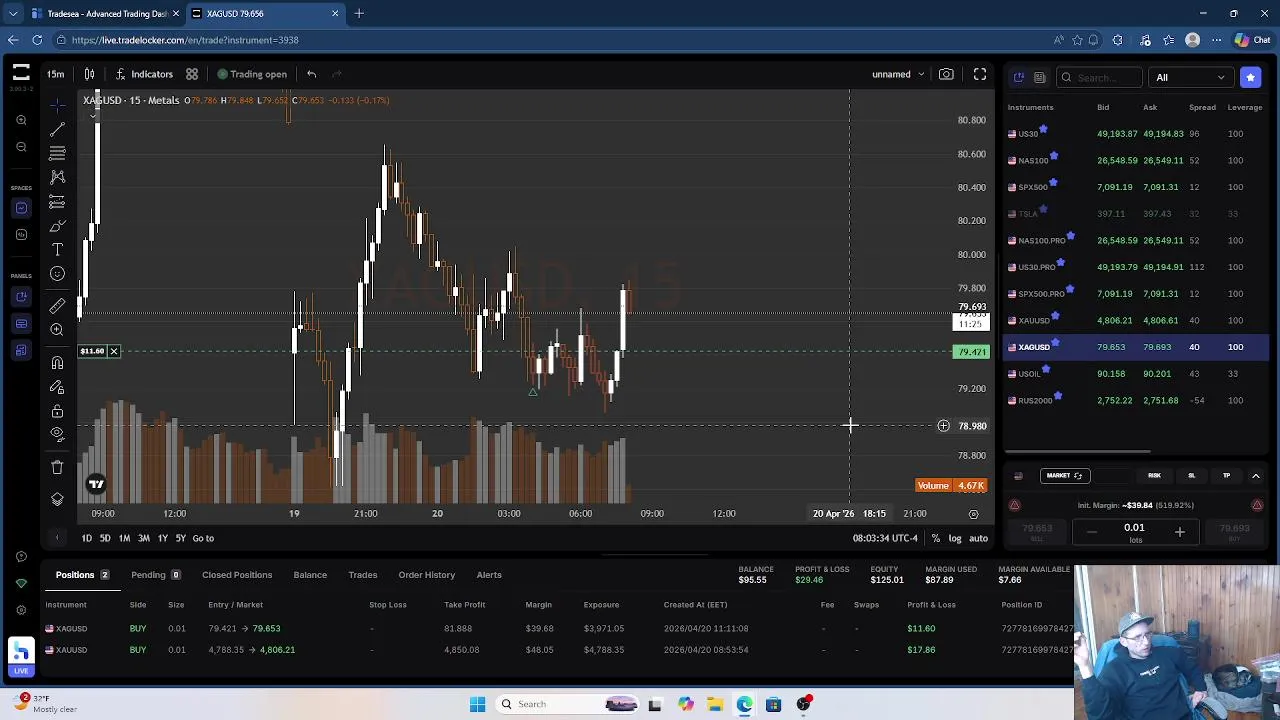Viewport: 1280px width, 720px height.
Task: Toggle the log scale option
Action: [x=955, y=538]
